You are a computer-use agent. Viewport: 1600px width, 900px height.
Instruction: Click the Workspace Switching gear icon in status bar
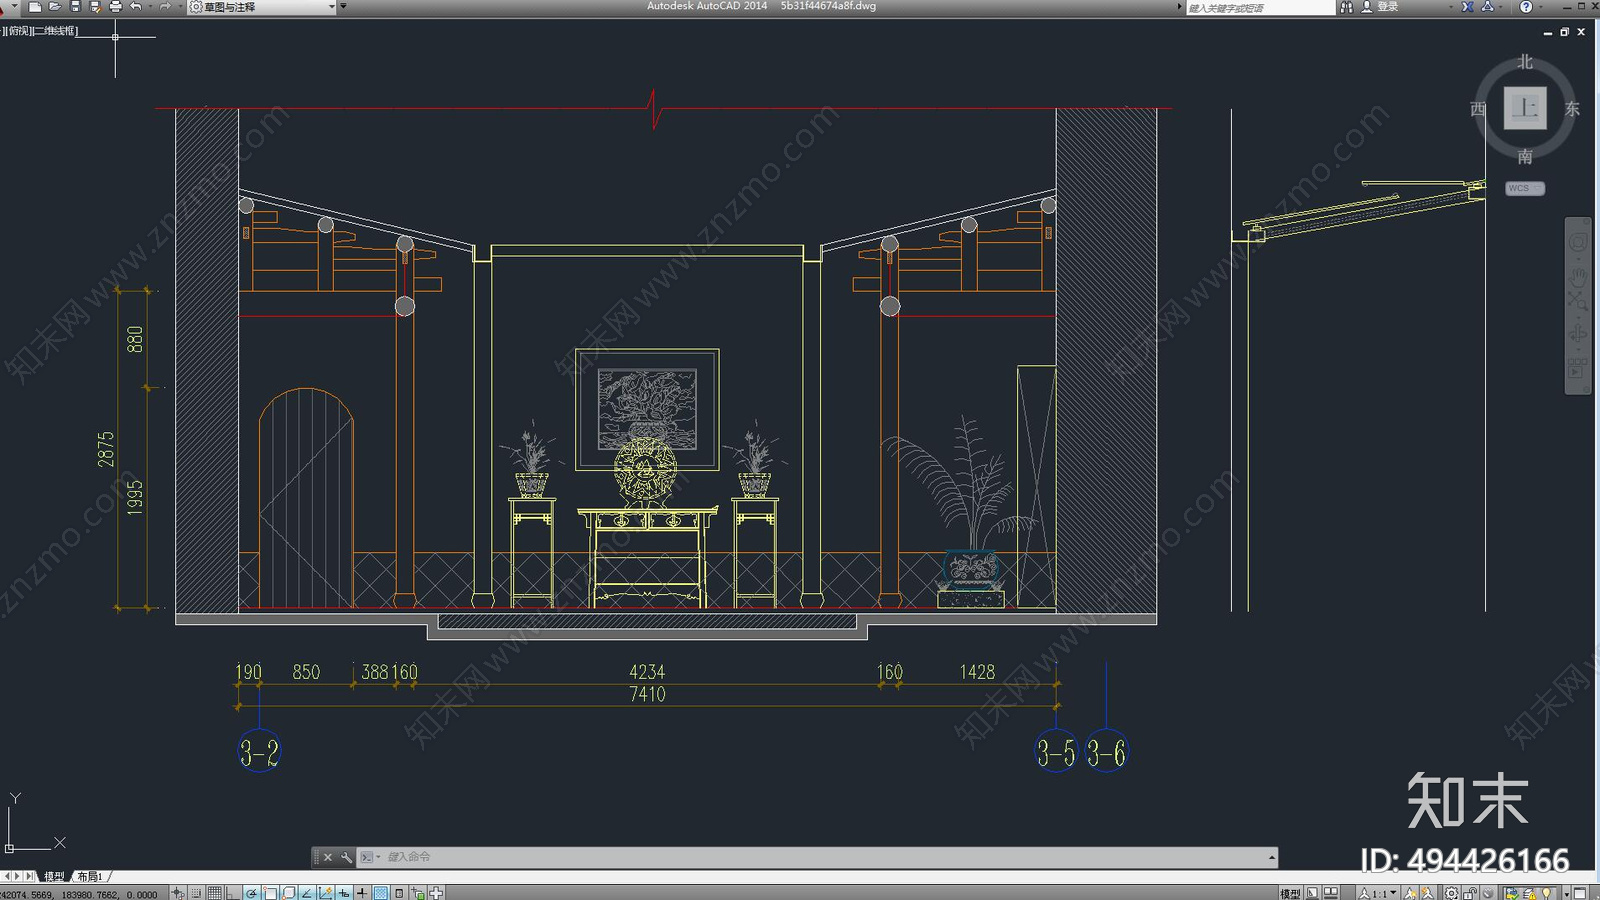(x=1451, y=893)
